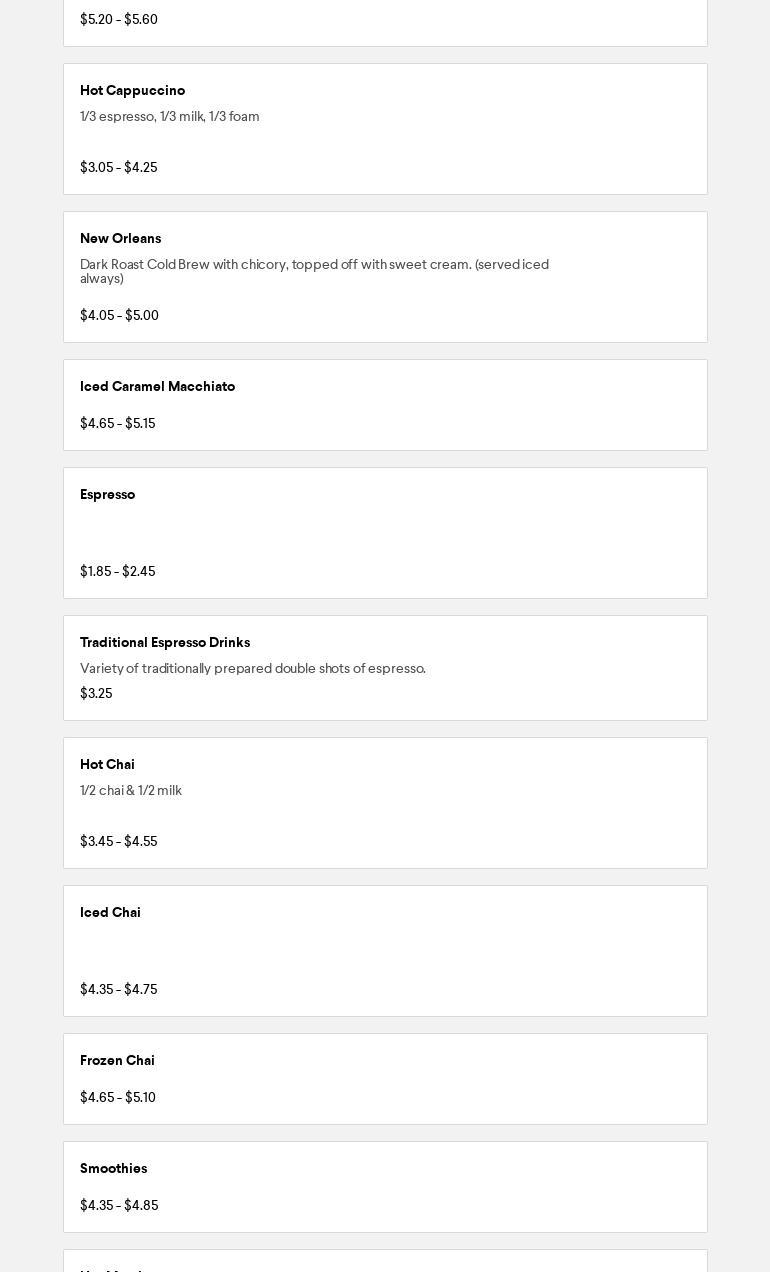Image resolution: width=770 pixels, height=1272 pixels.
Task: Select Traditional Espresso Drinks
Action: (x=165, y=642)
